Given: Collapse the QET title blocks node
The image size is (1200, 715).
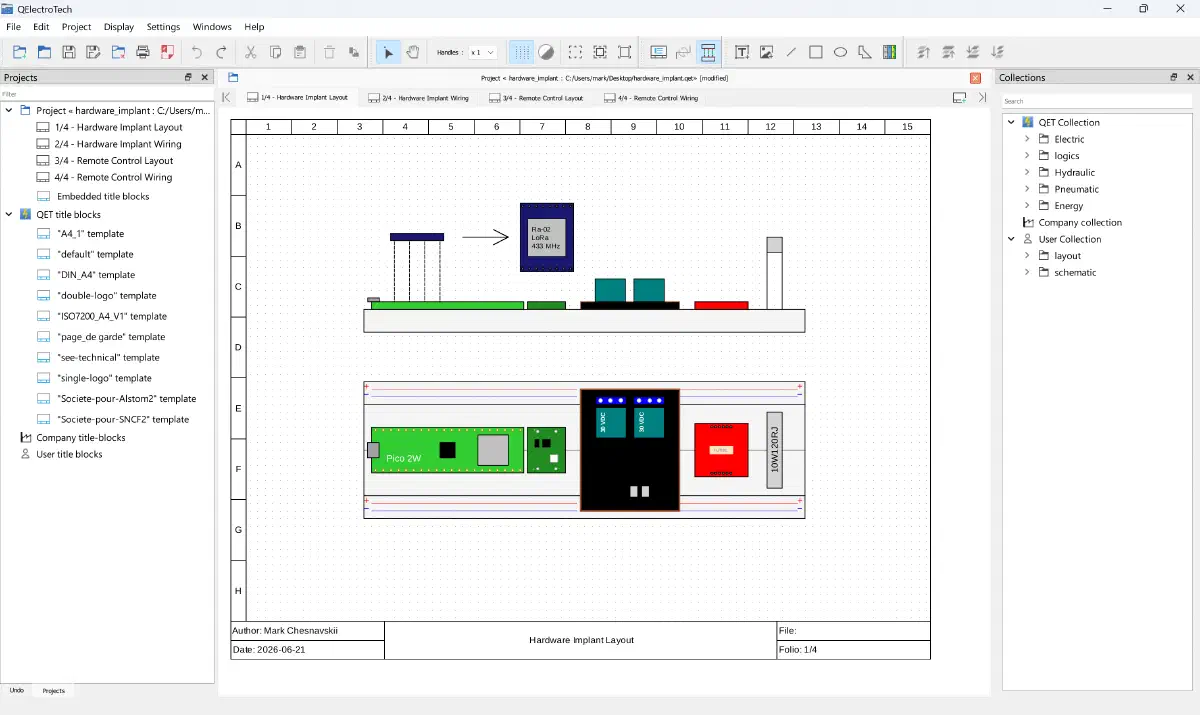Looking at the screenshot, I should [9, 214].
